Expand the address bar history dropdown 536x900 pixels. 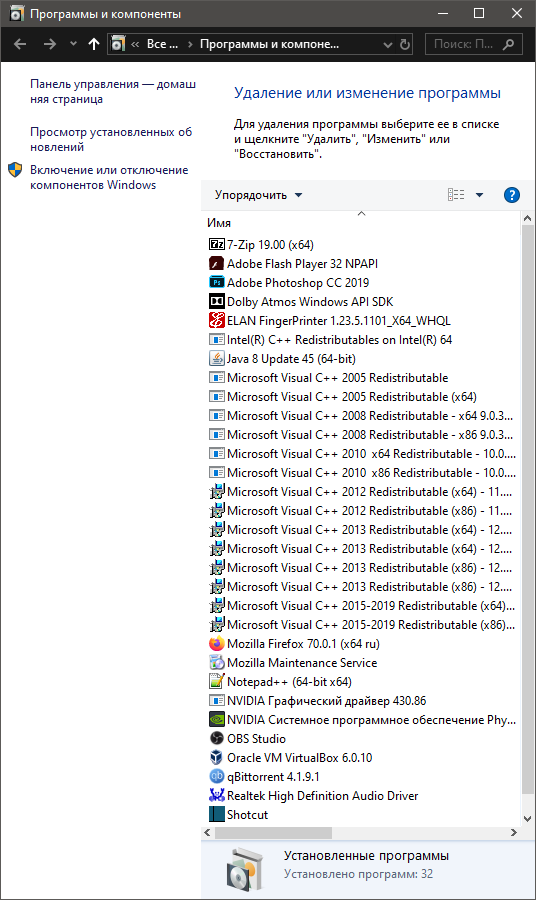(387, 44)
